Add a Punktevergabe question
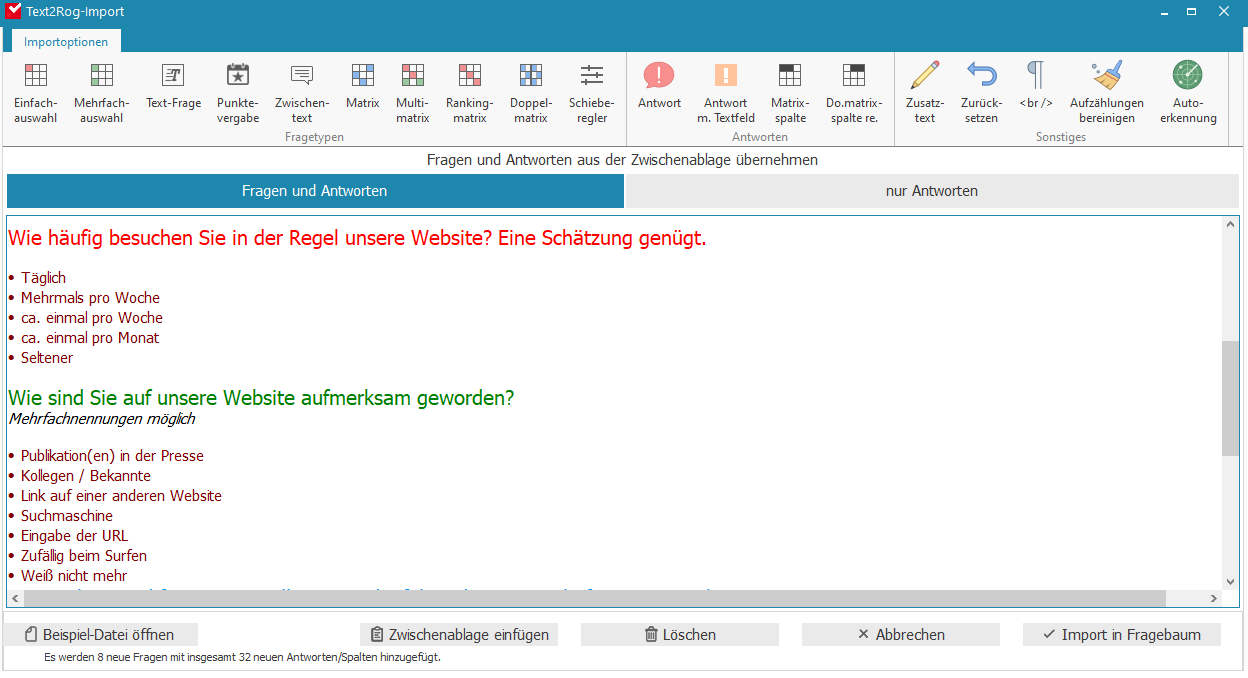This screenshot has height=678, width=1248. [x=238, y=90]
